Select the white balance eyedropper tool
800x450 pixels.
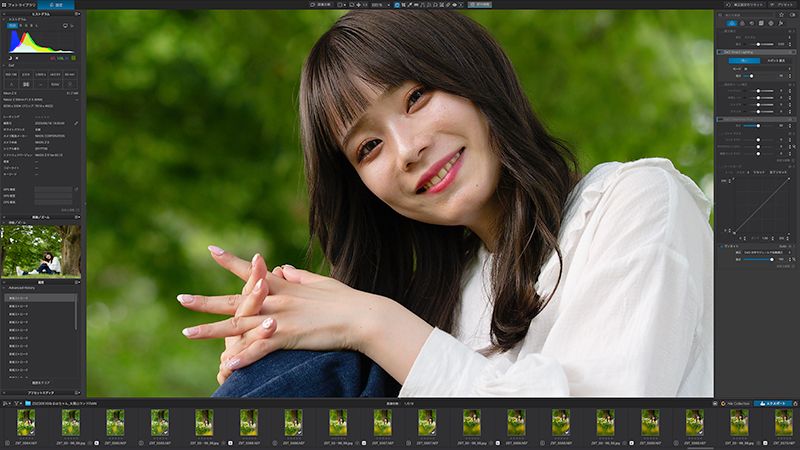tap(410, 5)
